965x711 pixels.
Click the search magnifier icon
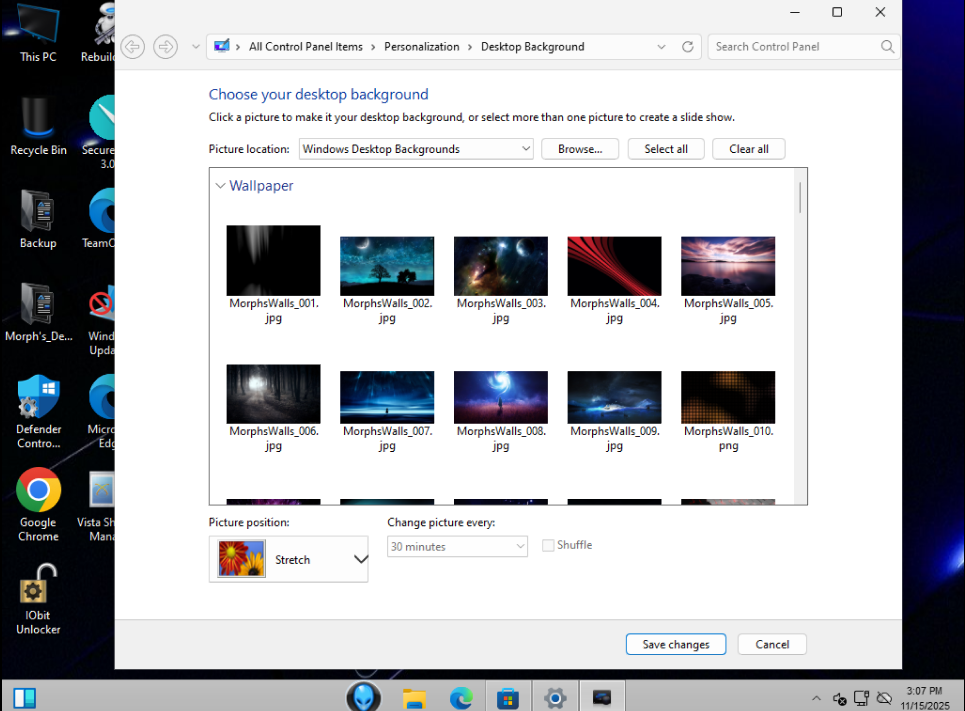(887, 47)
